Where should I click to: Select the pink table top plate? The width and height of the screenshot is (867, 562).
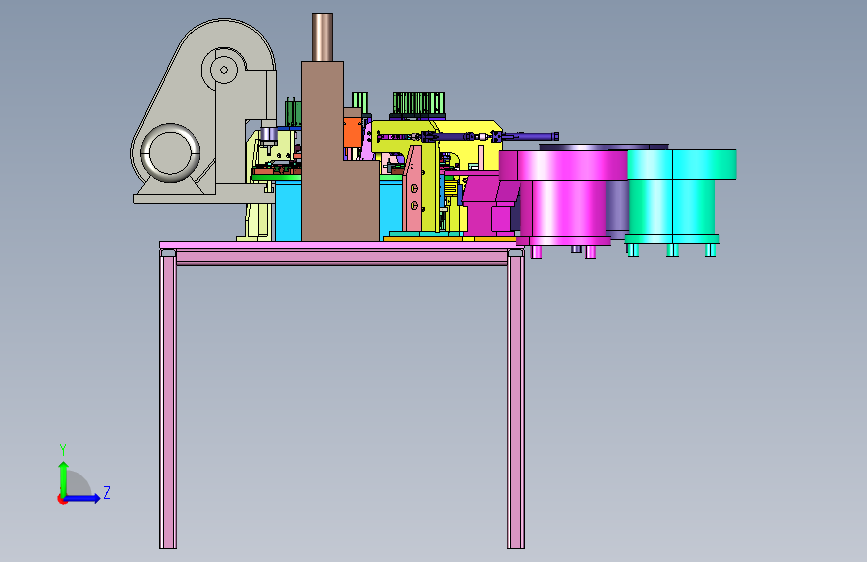pos(341,245)
